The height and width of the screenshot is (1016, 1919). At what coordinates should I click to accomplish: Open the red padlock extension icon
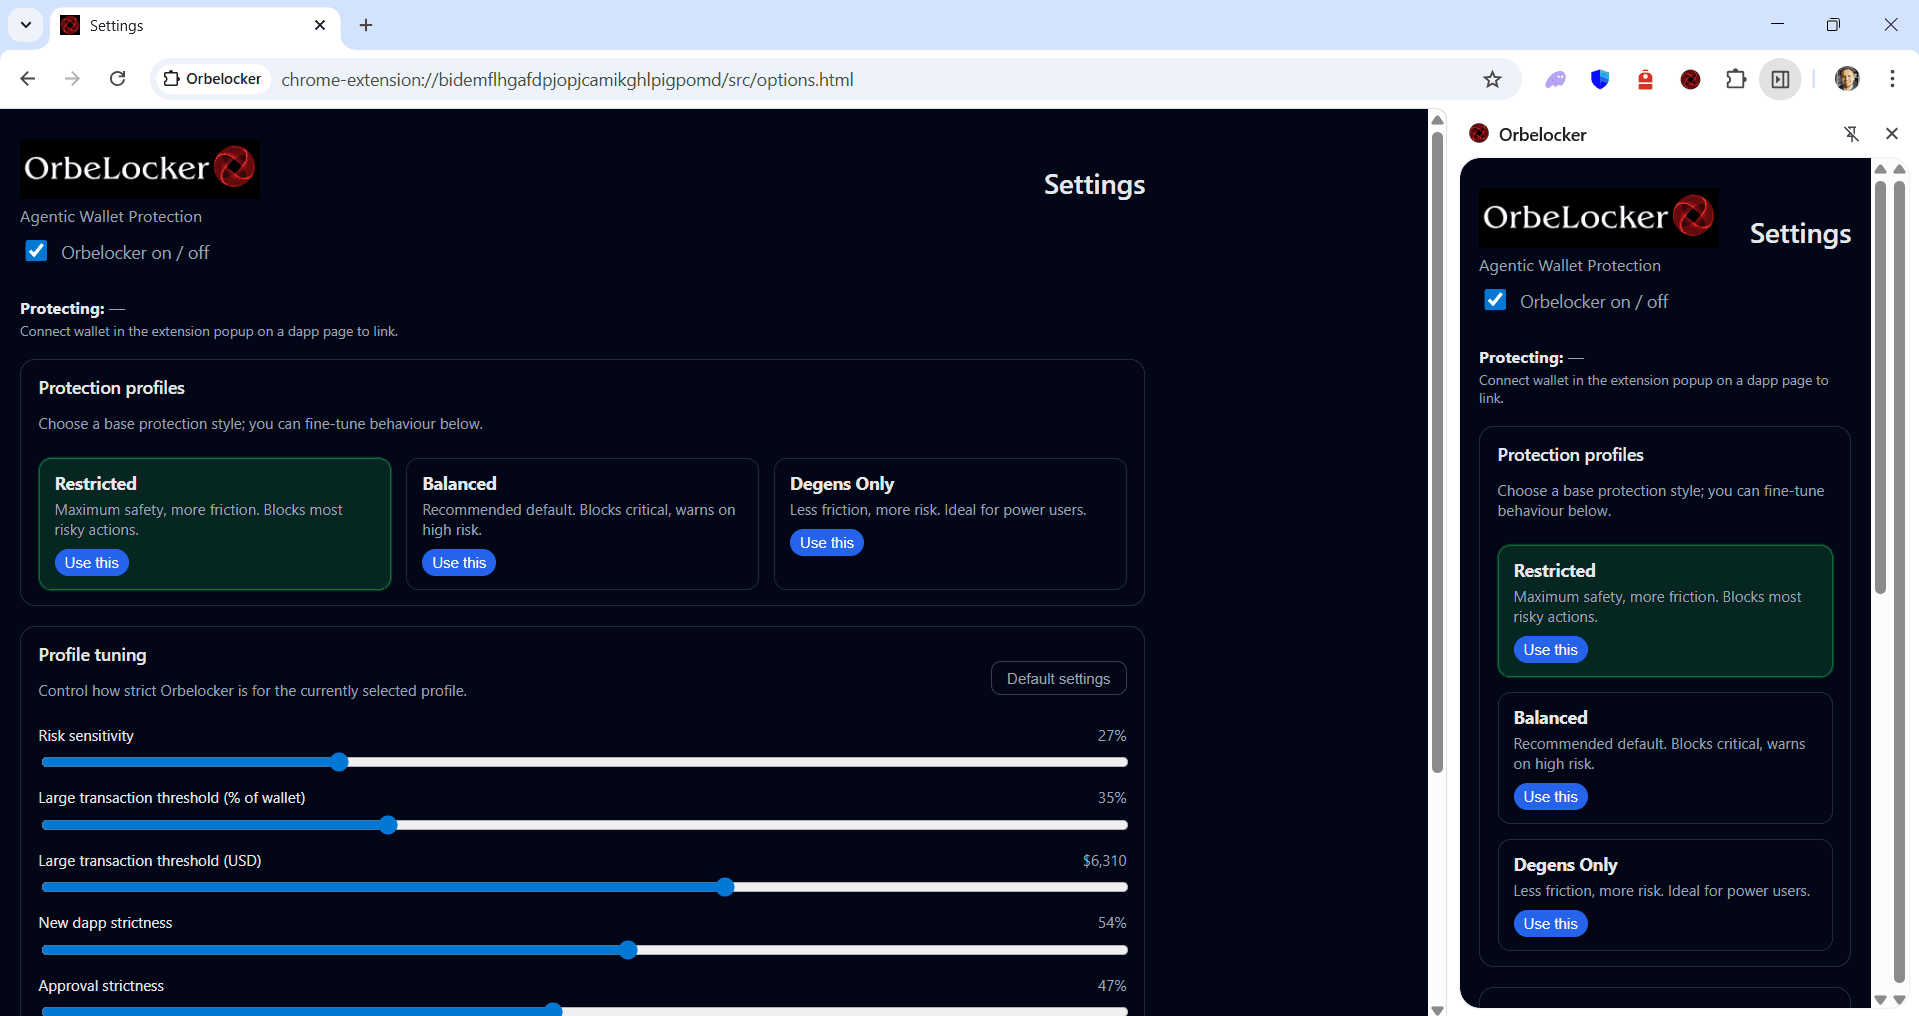(x=1645, y=79)
